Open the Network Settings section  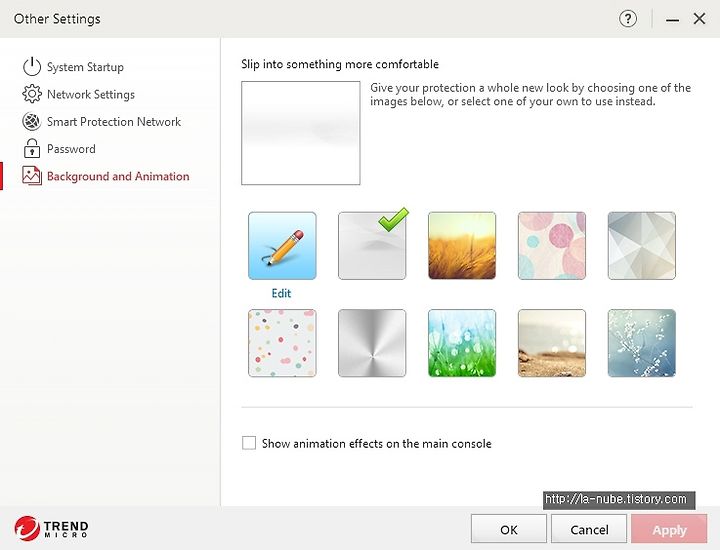pos(91,94)
